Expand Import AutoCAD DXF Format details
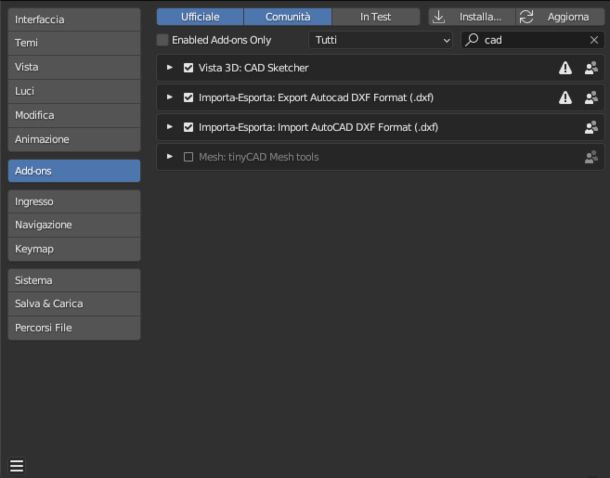The width and height of the screenshot is (610, 478). [170, 128]
